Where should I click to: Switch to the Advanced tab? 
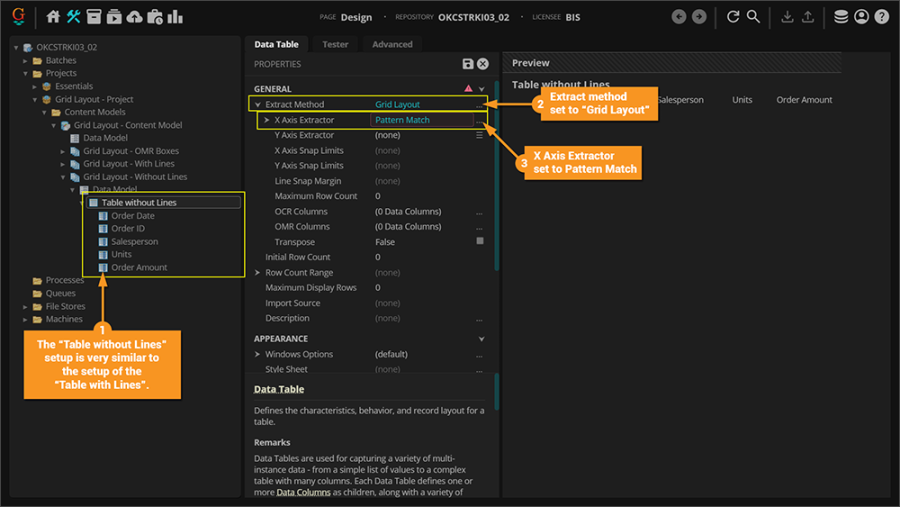(392, 44)
